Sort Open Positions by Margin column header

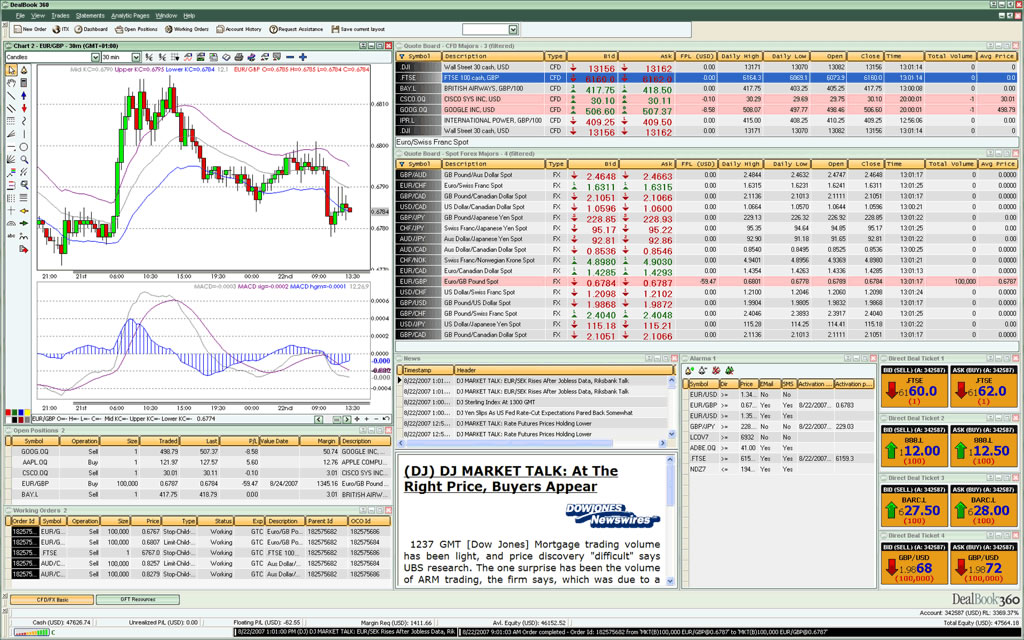[319, 441]
